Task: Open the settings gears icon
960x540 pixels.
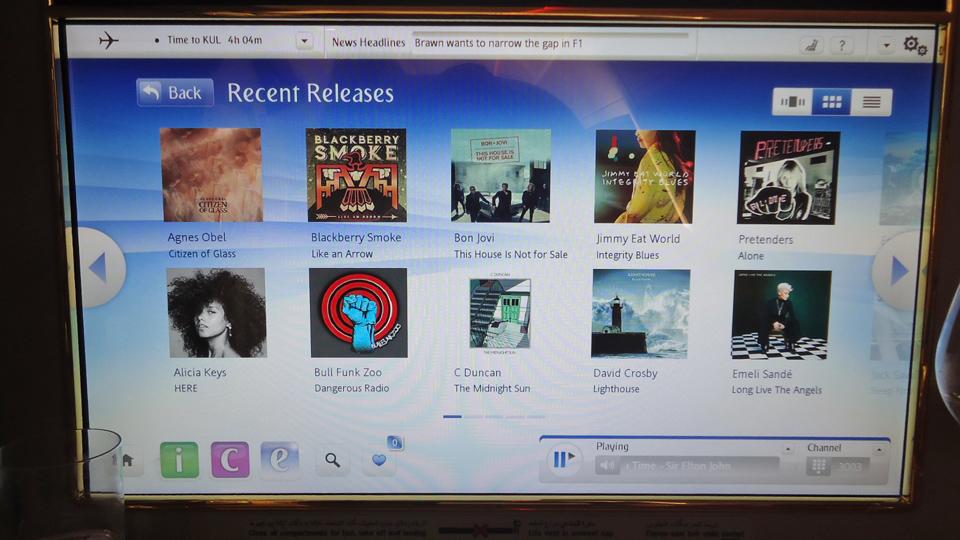Action: tap(915, 45)
